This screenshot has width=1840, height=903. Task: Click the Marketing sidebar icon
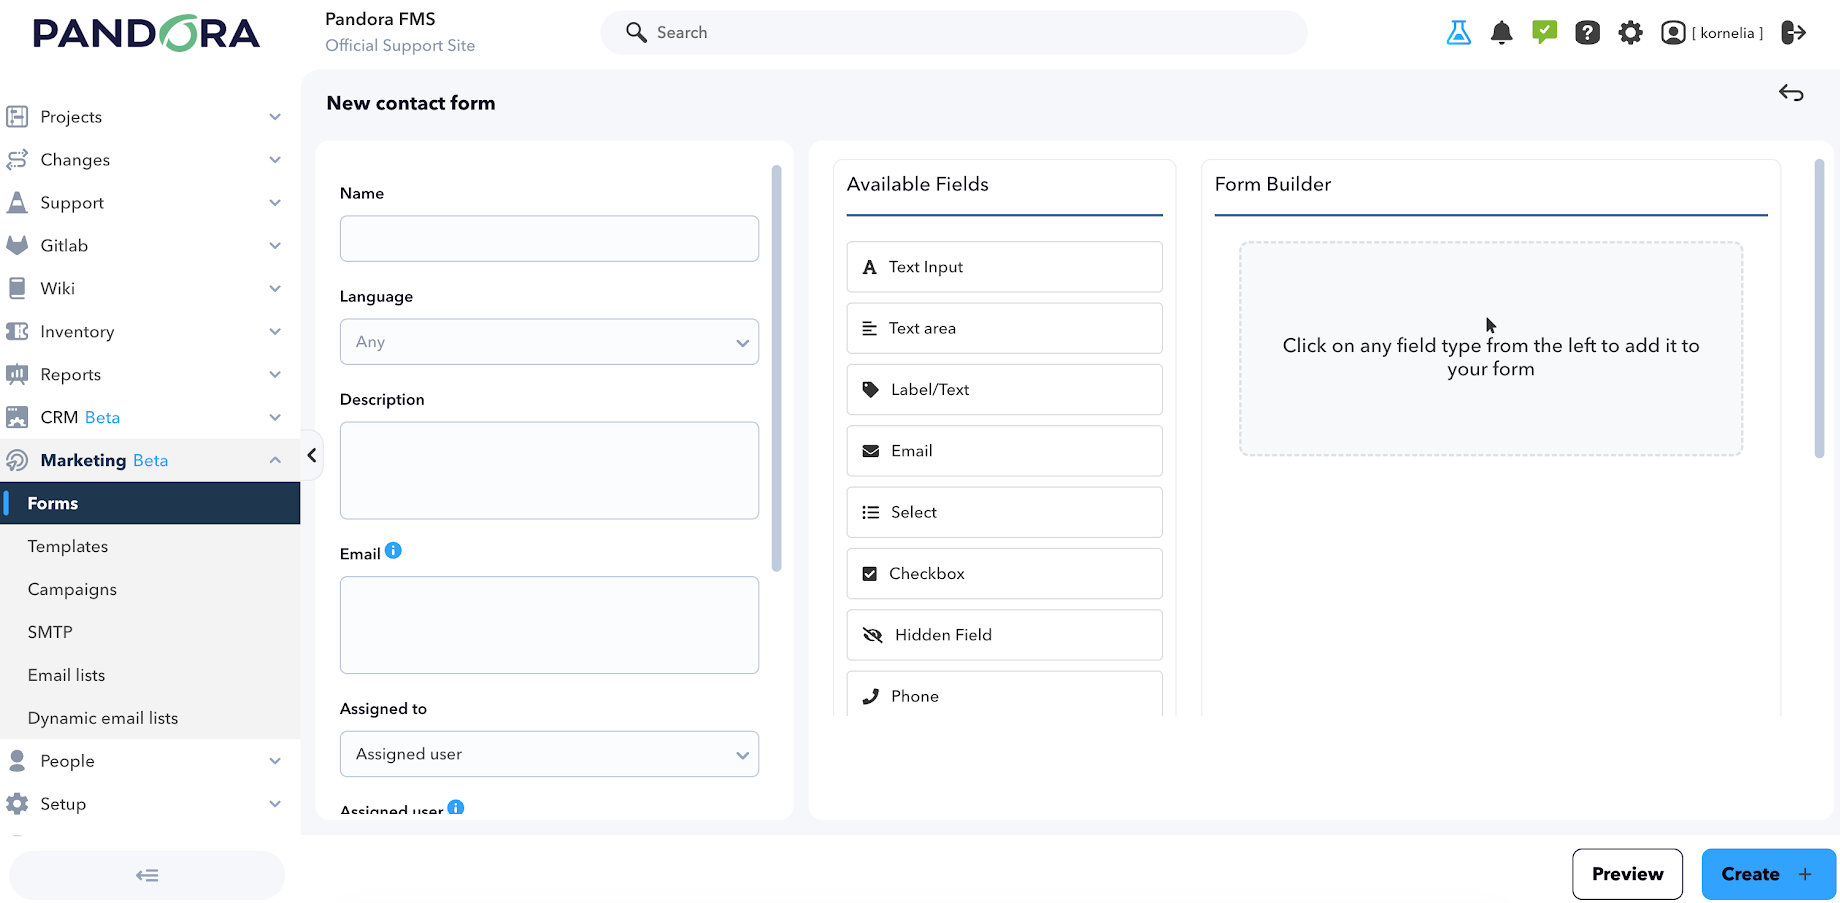(x=17, y=460)
